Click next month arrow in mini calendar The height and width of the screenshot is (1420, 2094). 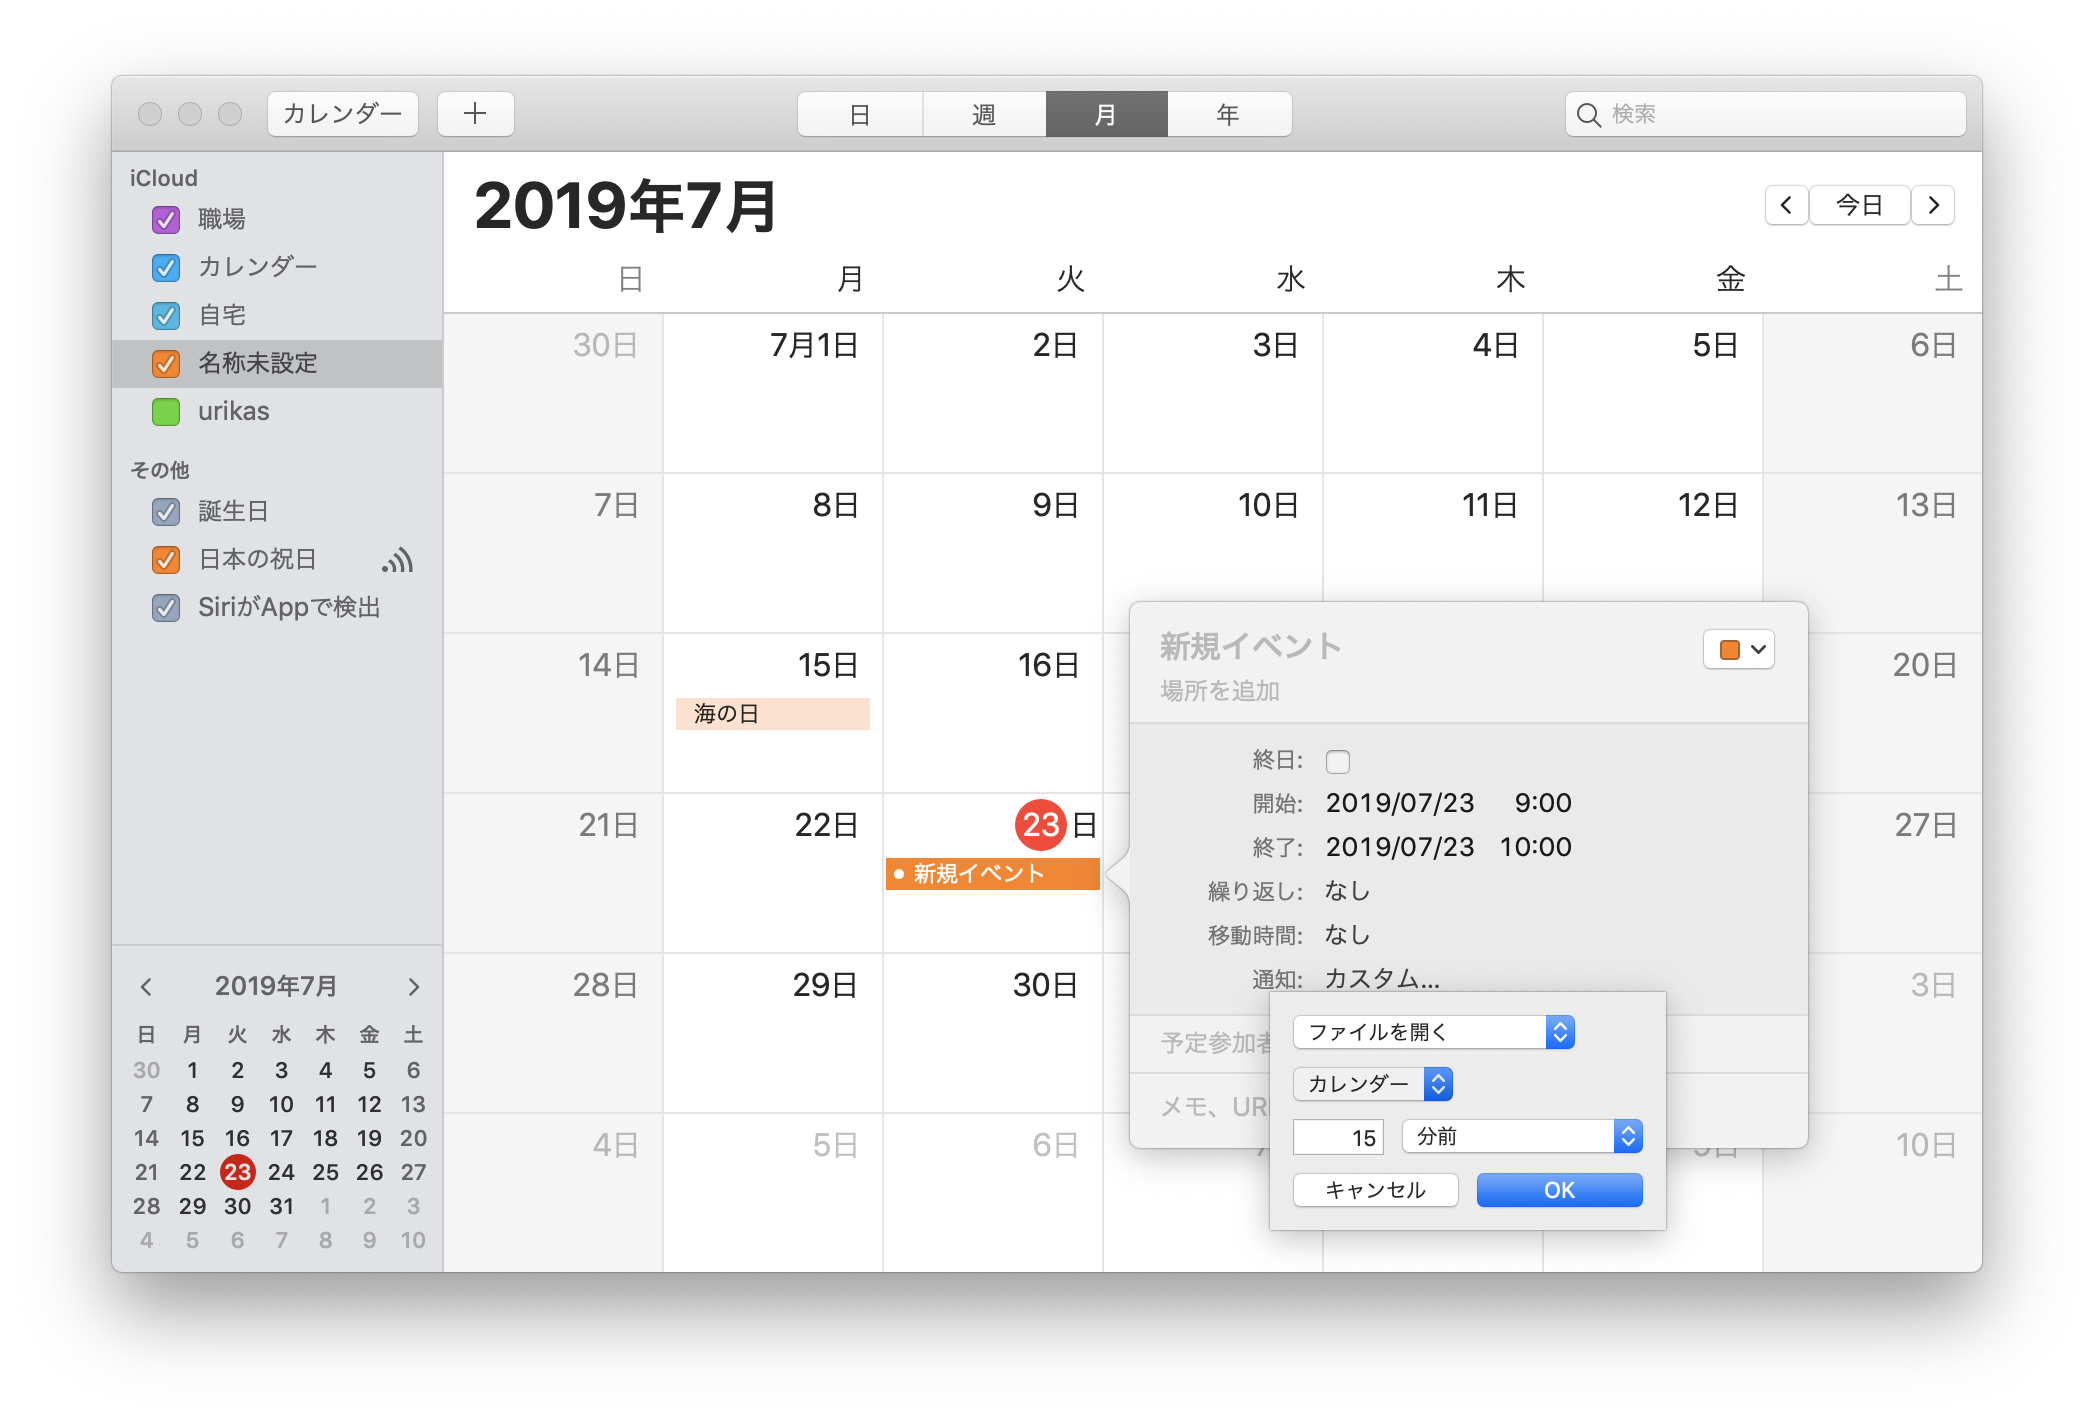click(413, 987)
